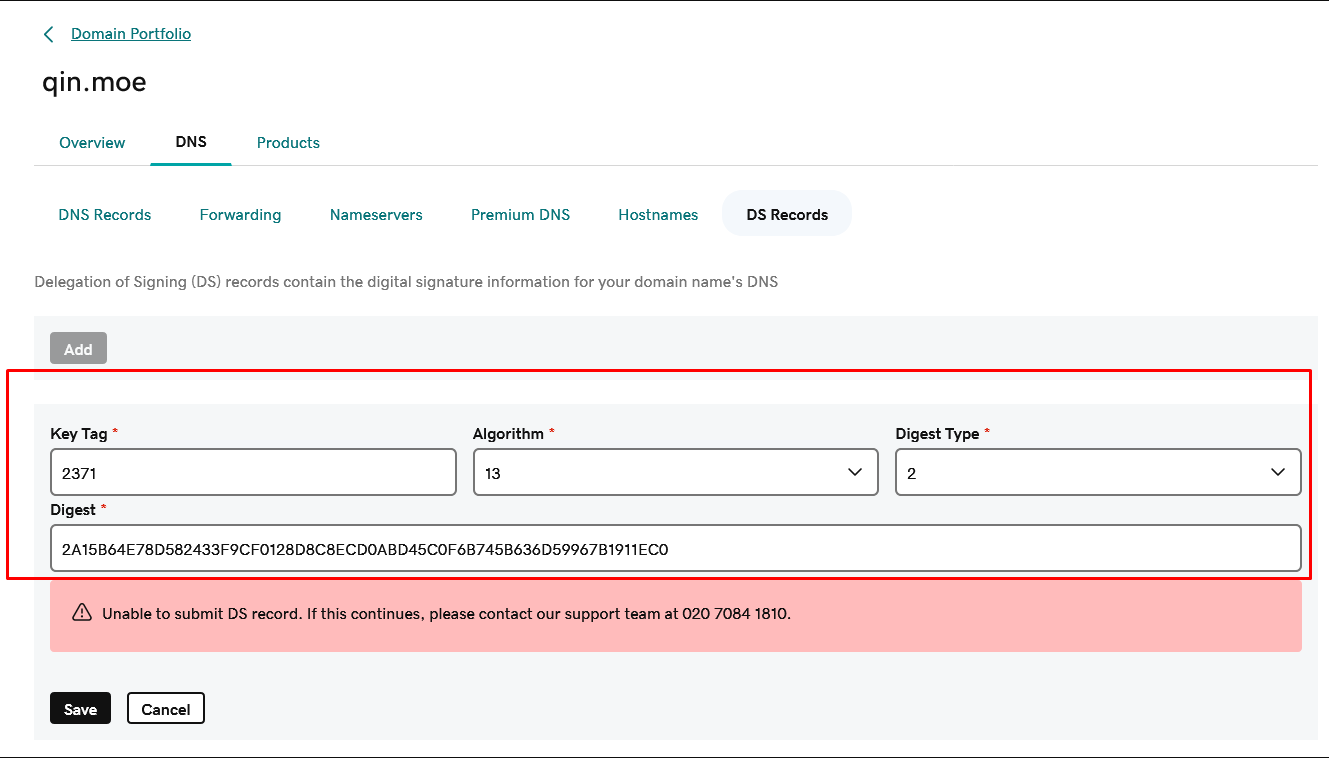Click the warning triangle icon

tap(82, 613)
